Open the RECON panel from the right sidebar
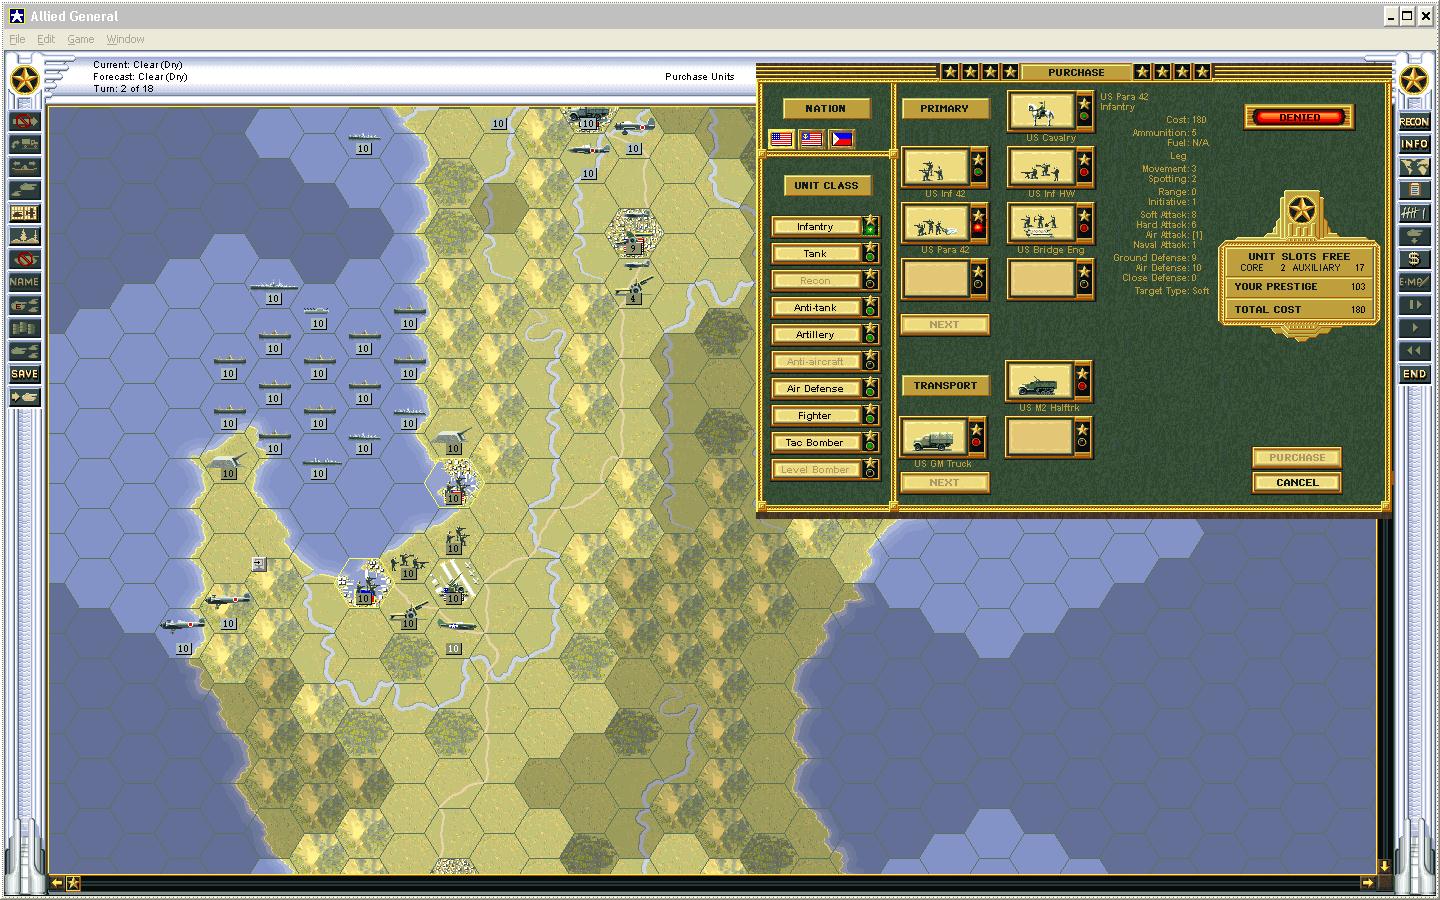The height and width of the screenshot is (900, 1440). tap(1414, 122)
